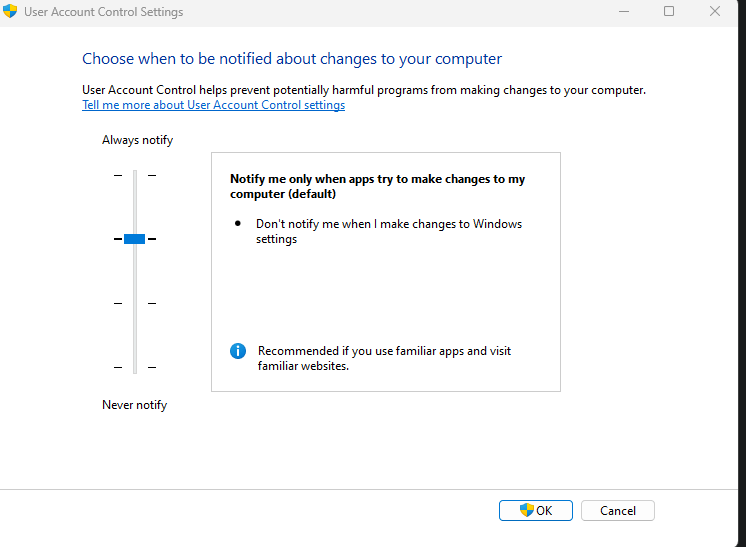Open Tell me more about User Account Control settings link
746x547 pixels.
pyautogui.click(x=214, y=105)
